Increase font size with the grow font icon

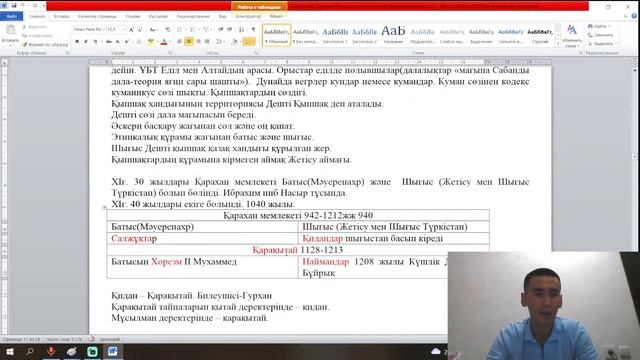pos(131,29)
